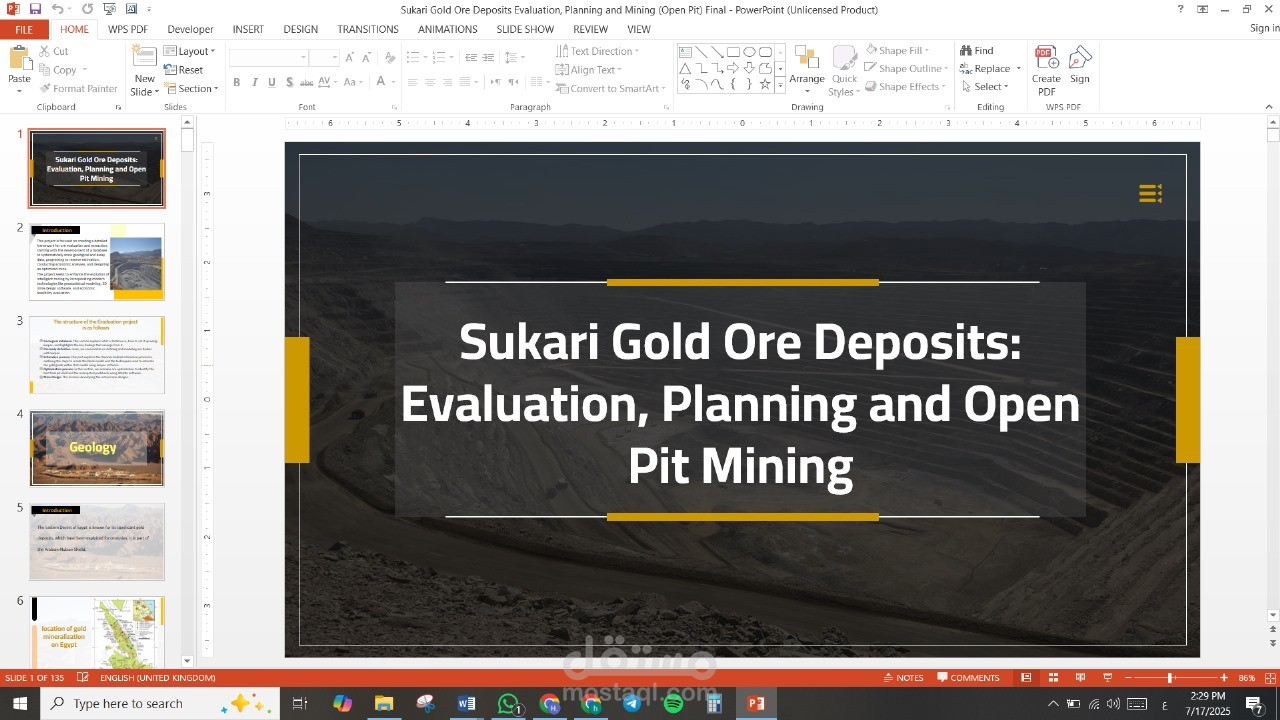Select the text box shape in gallery
The width and height of the screenshot is (1280, 720).
point(685,52)
